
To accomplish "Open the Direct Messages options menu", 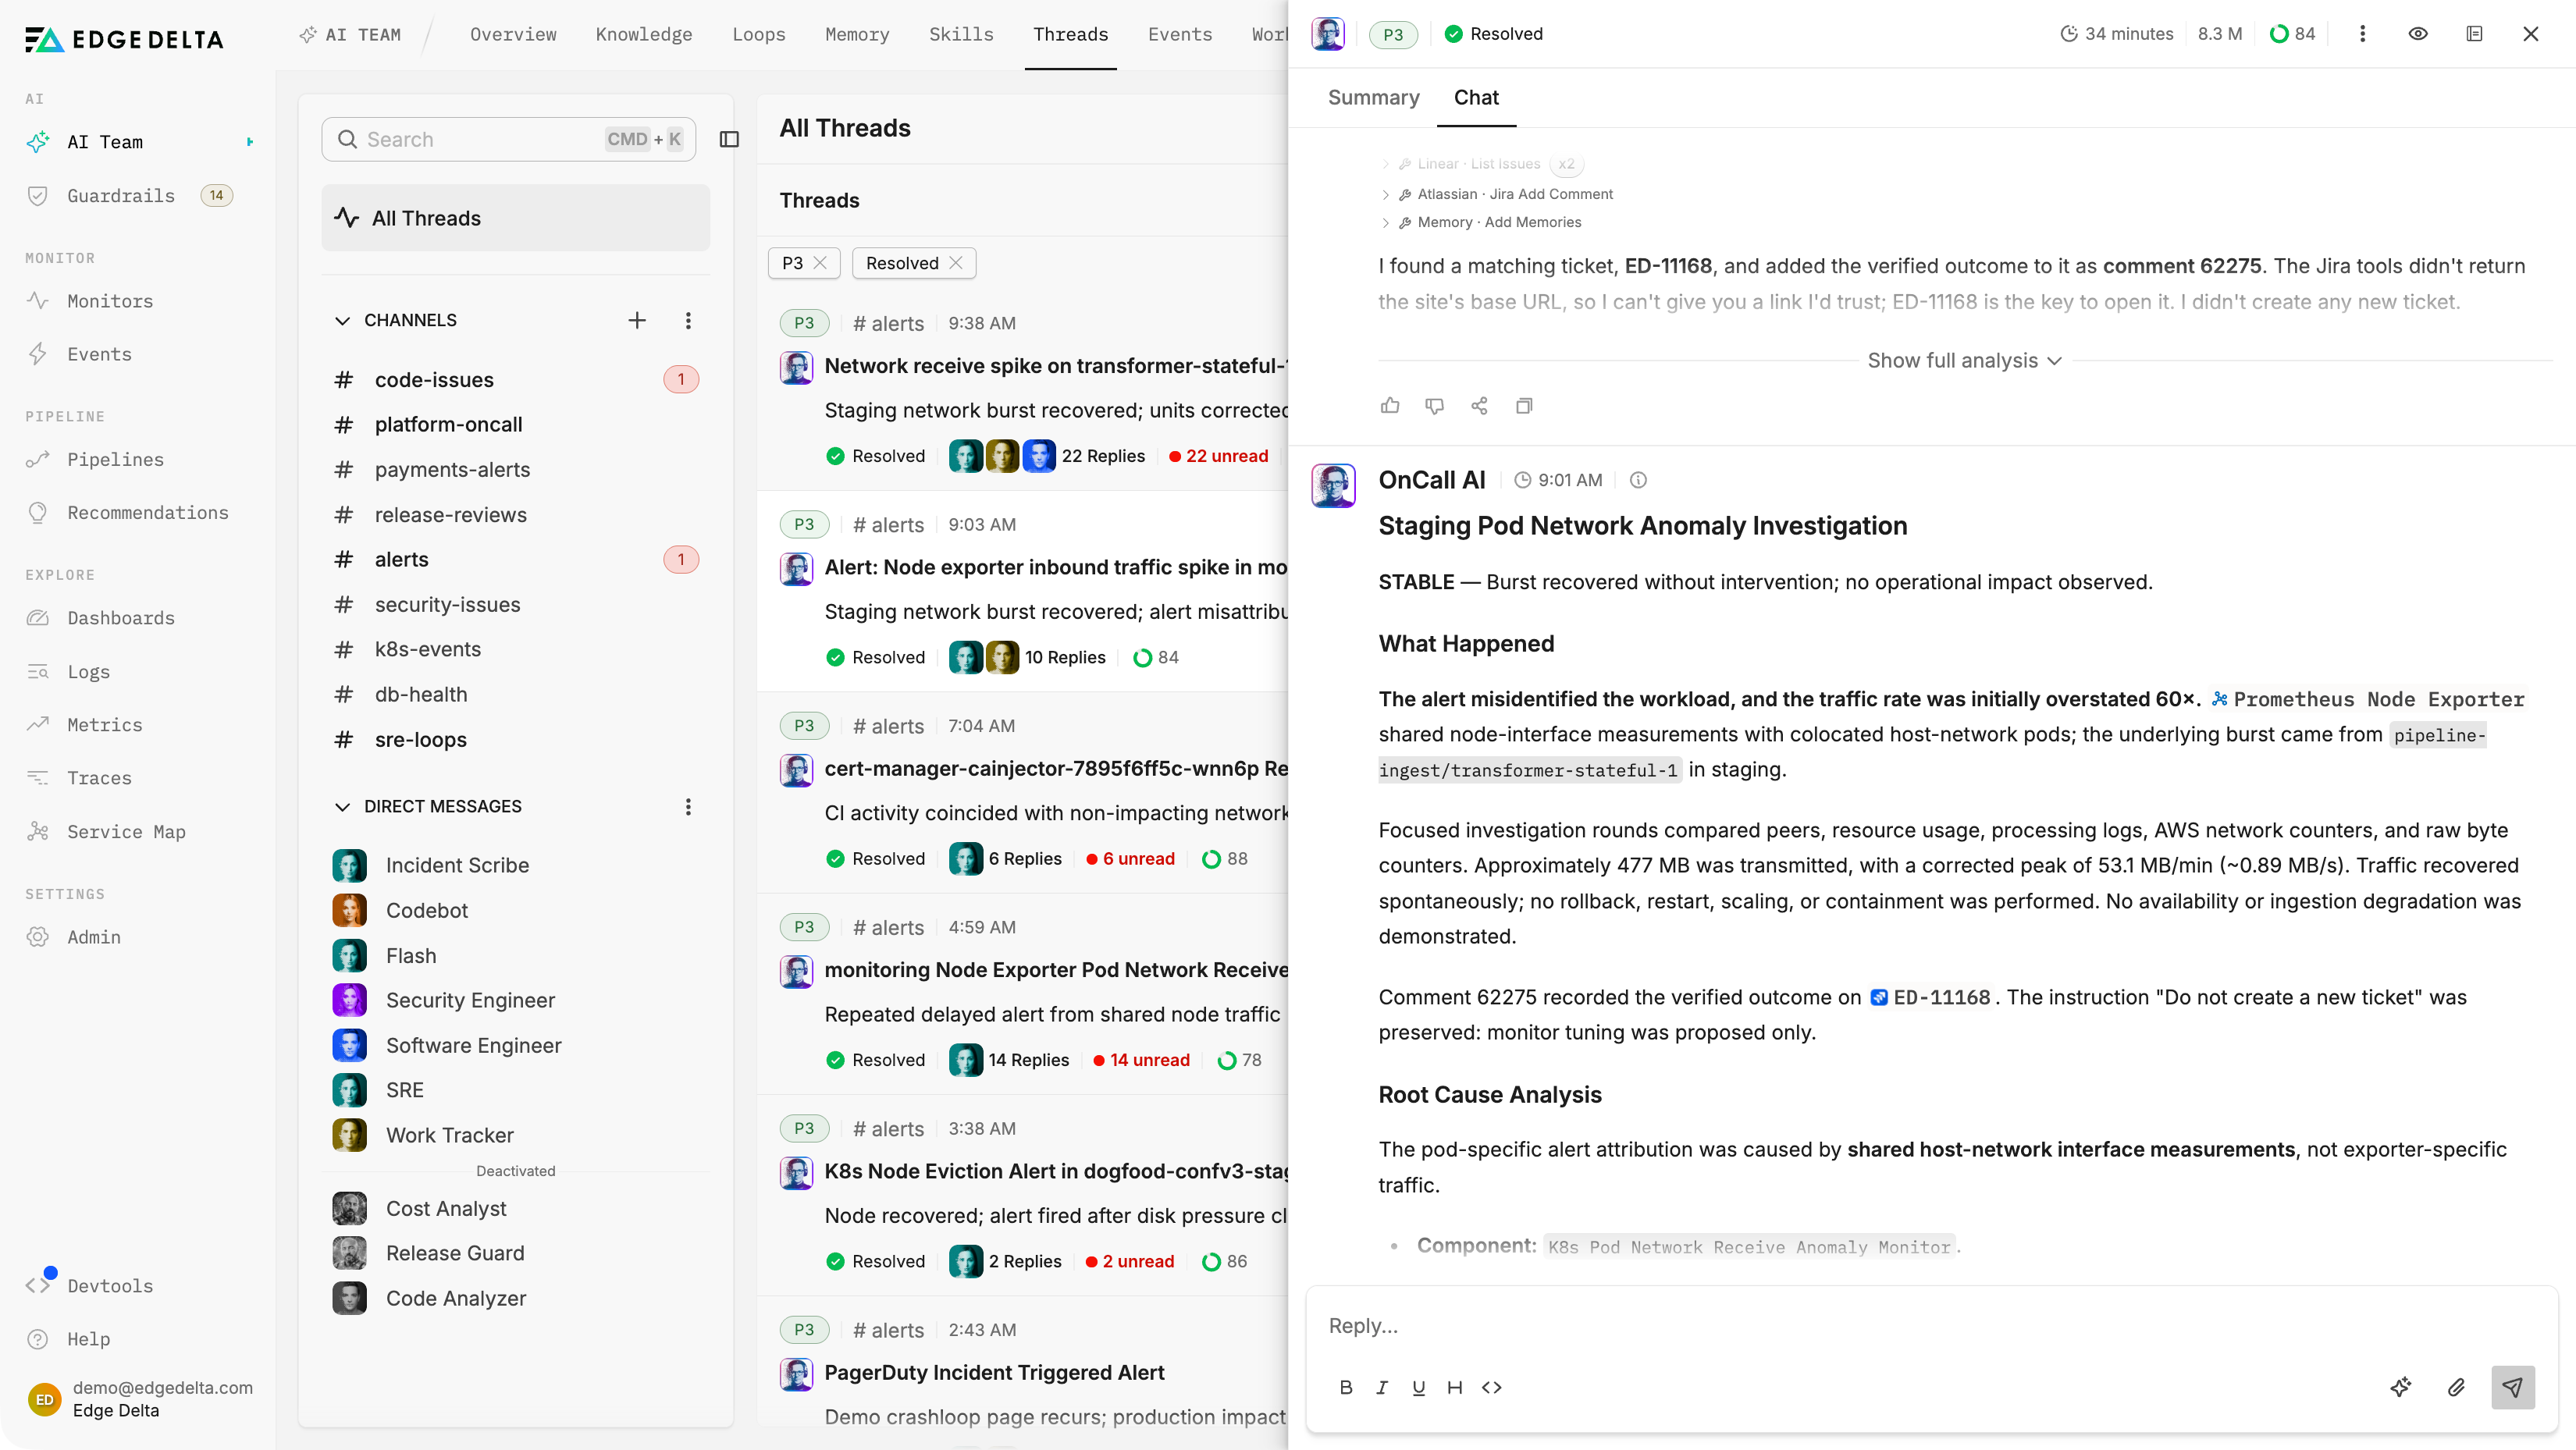I will (x=688, y=807).
